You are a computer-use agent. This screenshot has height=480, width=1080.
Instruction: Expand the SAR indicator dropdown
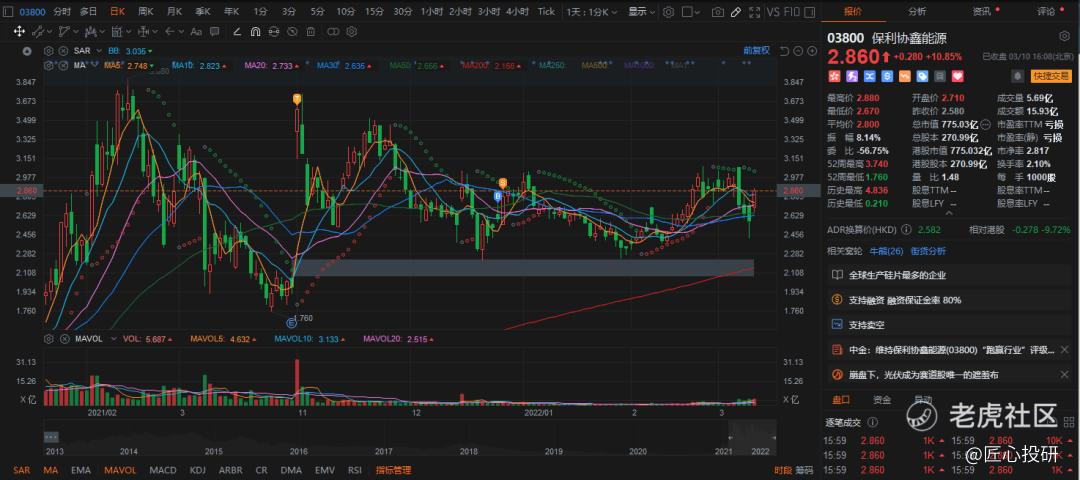tap(99, 51)
